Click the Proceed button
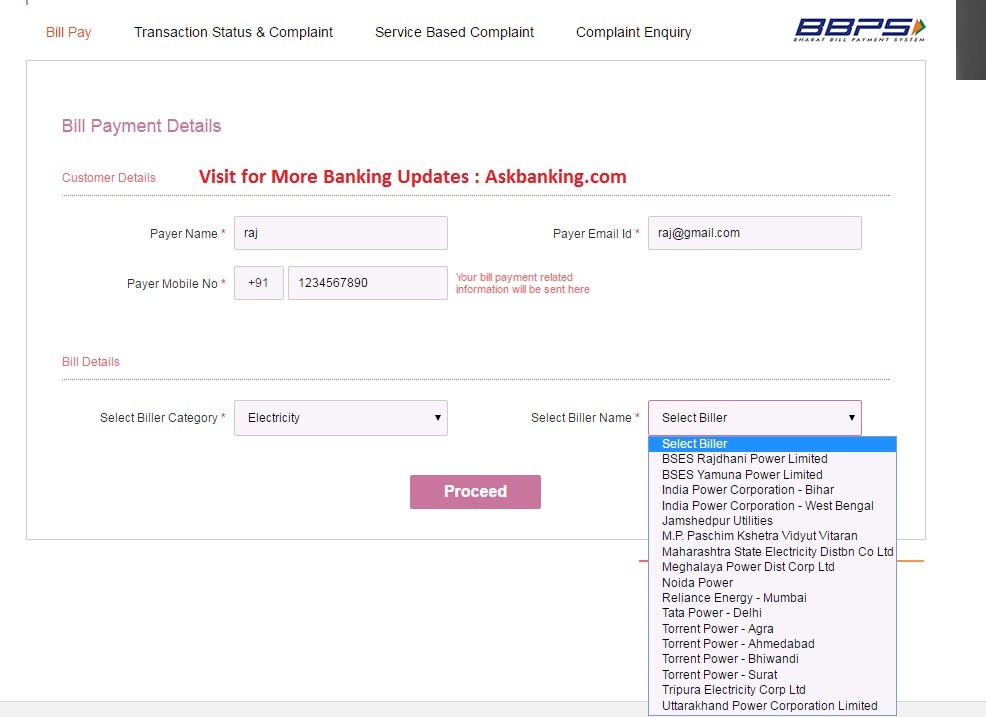Image resolution: width=986 pixels, height=717 pixels. click(x=475, y=491)
